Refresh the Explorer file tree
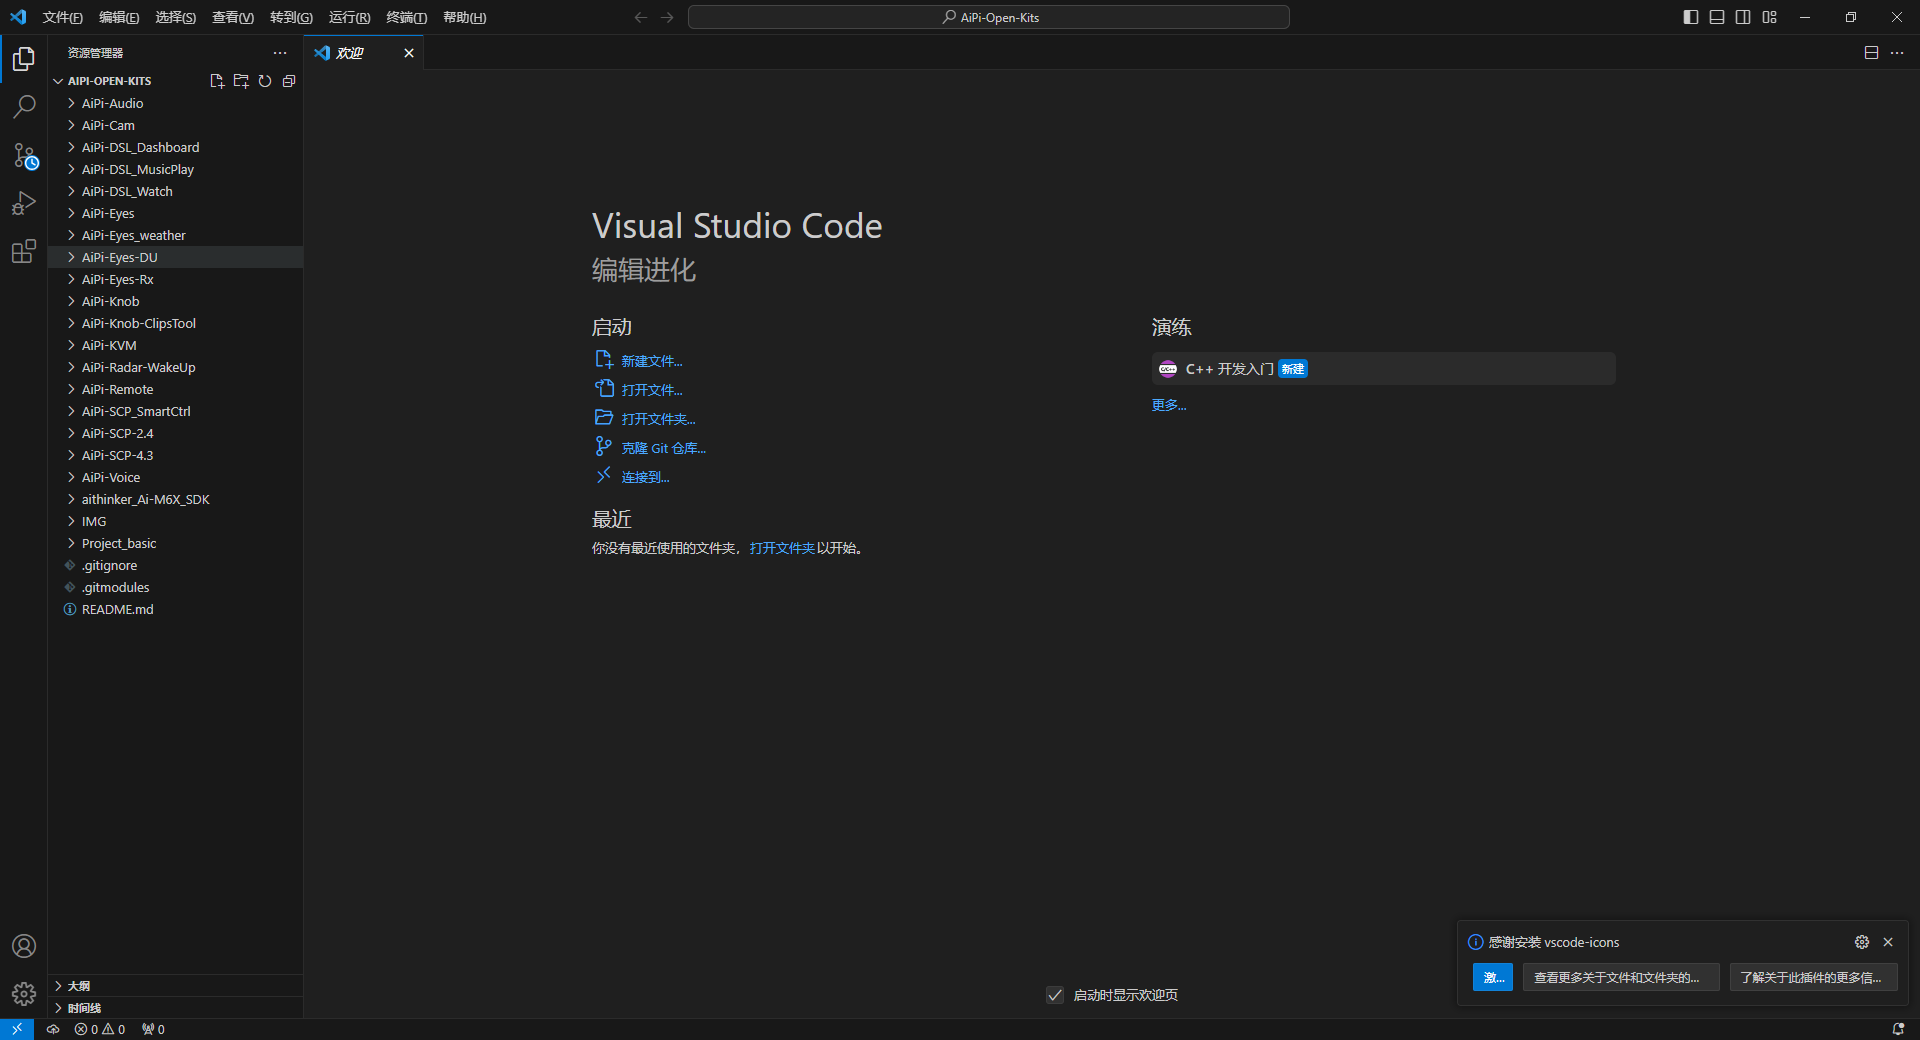 (x=265, y=81)
